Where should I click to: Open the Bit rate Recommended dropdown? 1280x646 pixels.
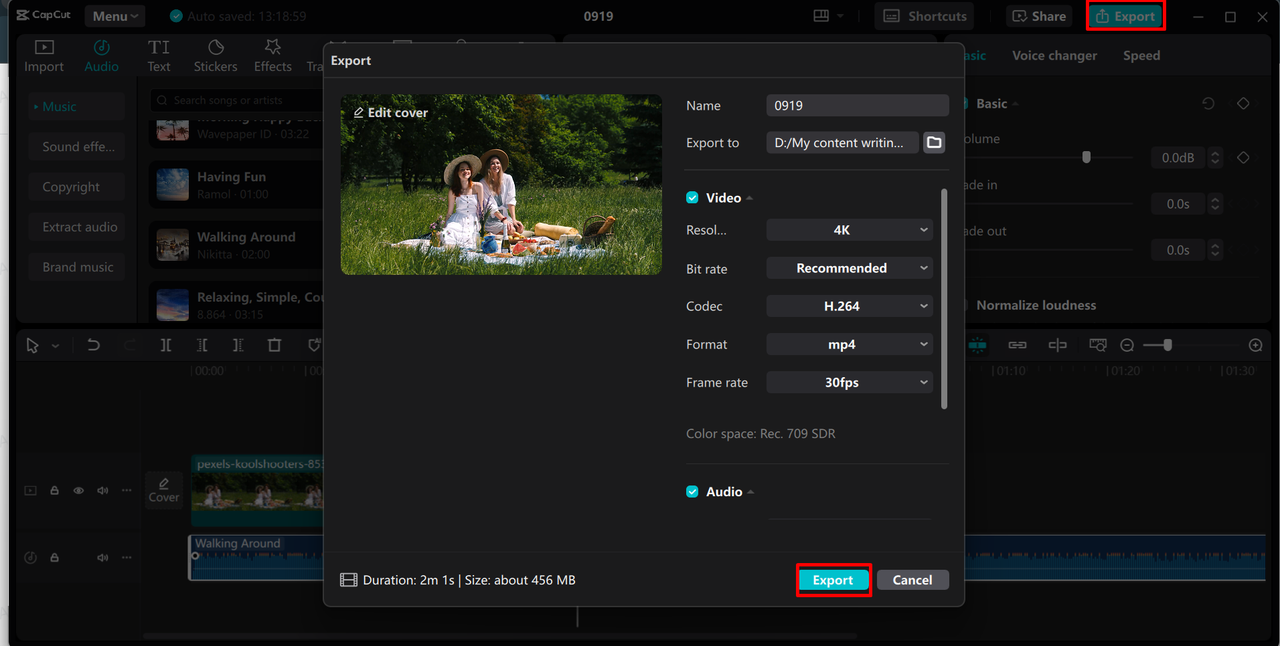tap(849, 268)
